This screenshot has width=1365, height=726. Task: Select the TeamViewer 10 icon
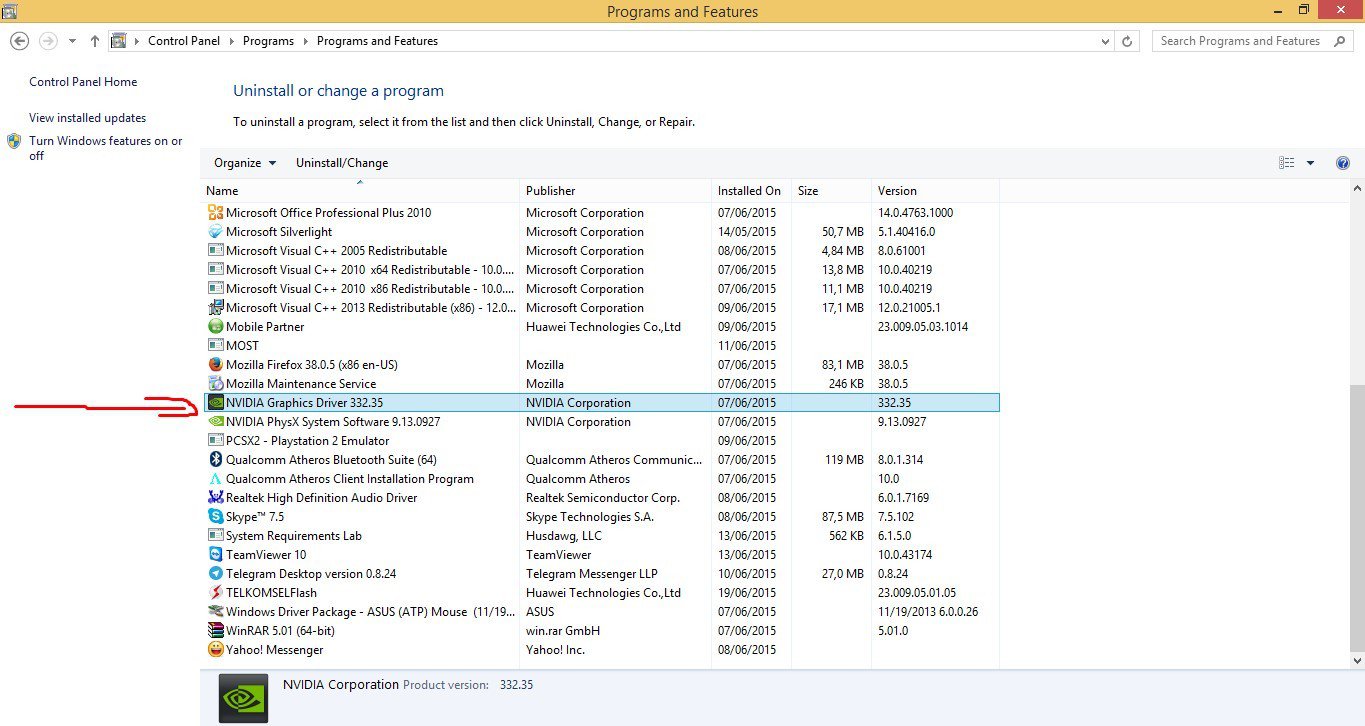[215, 555]
